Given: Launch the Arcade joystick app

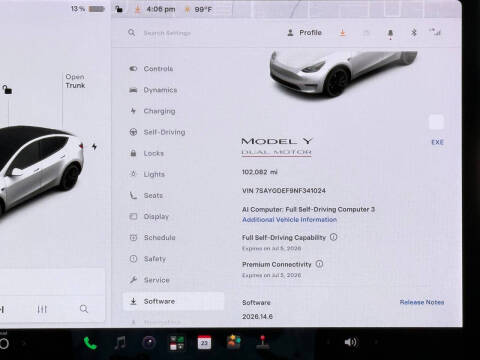Looking at the screenshot, I should [x=262, y=342].
